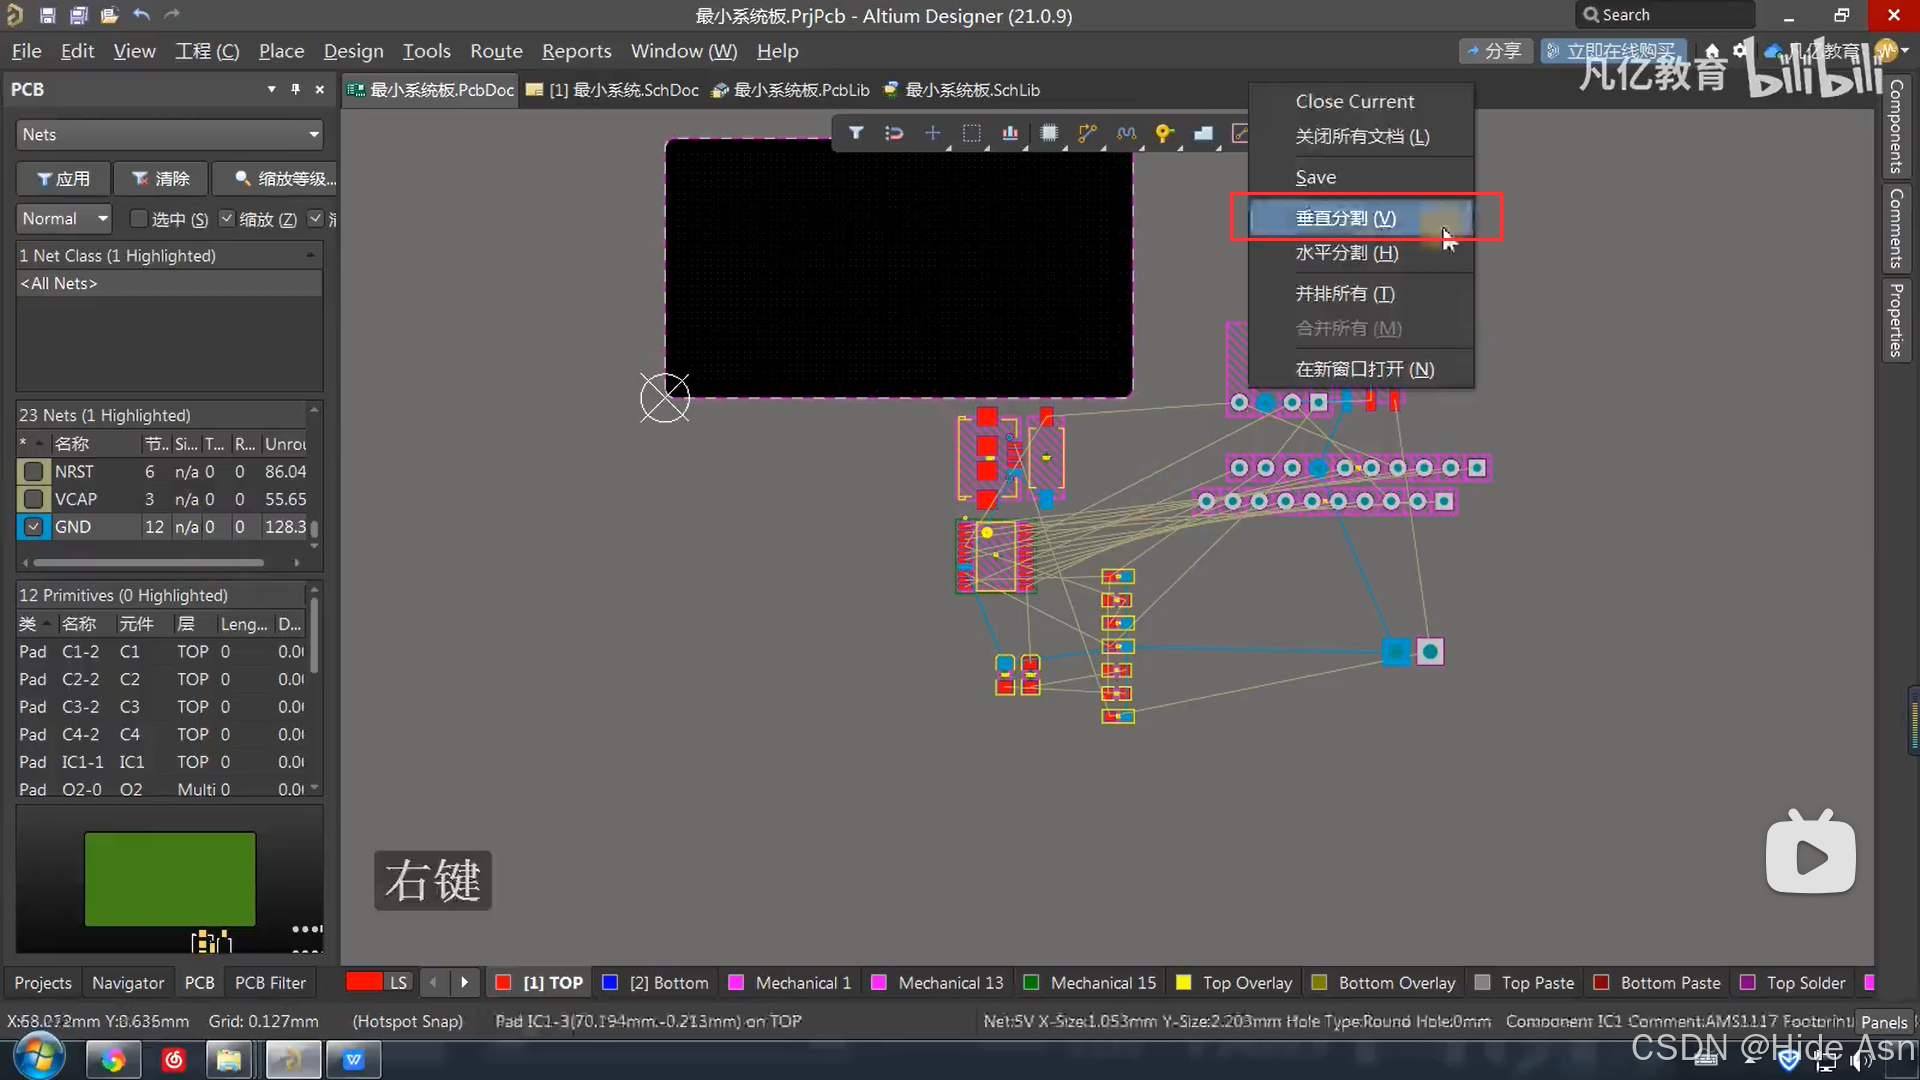Screen dimensions: 1920x1080
Task: Open File Explorer from taskbar
Action: coord(229,1060)
